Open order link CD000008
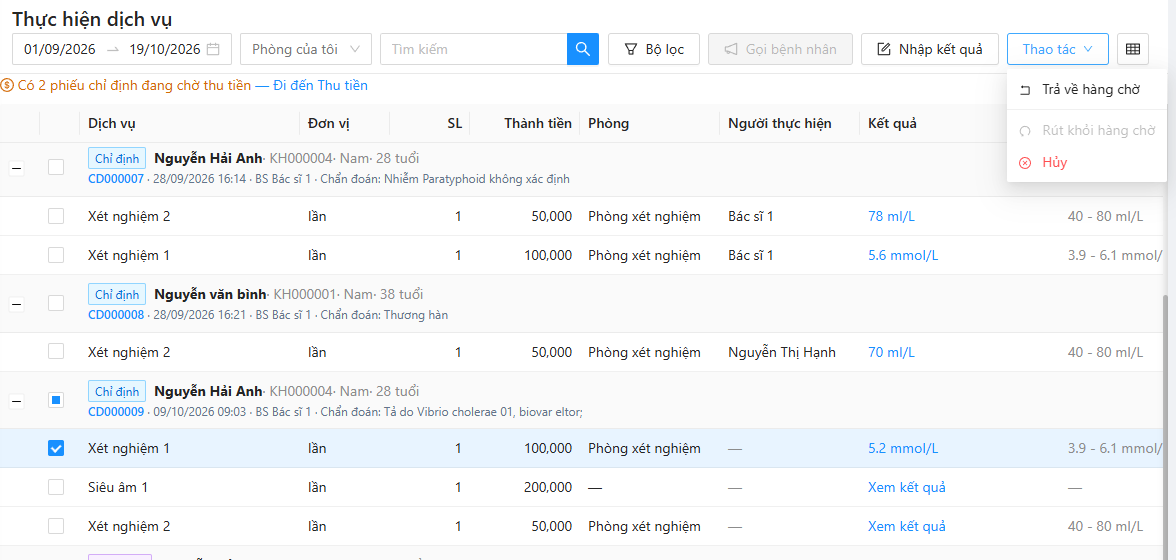This screenshot has height=560, width=1176. [x=116, y=315]
